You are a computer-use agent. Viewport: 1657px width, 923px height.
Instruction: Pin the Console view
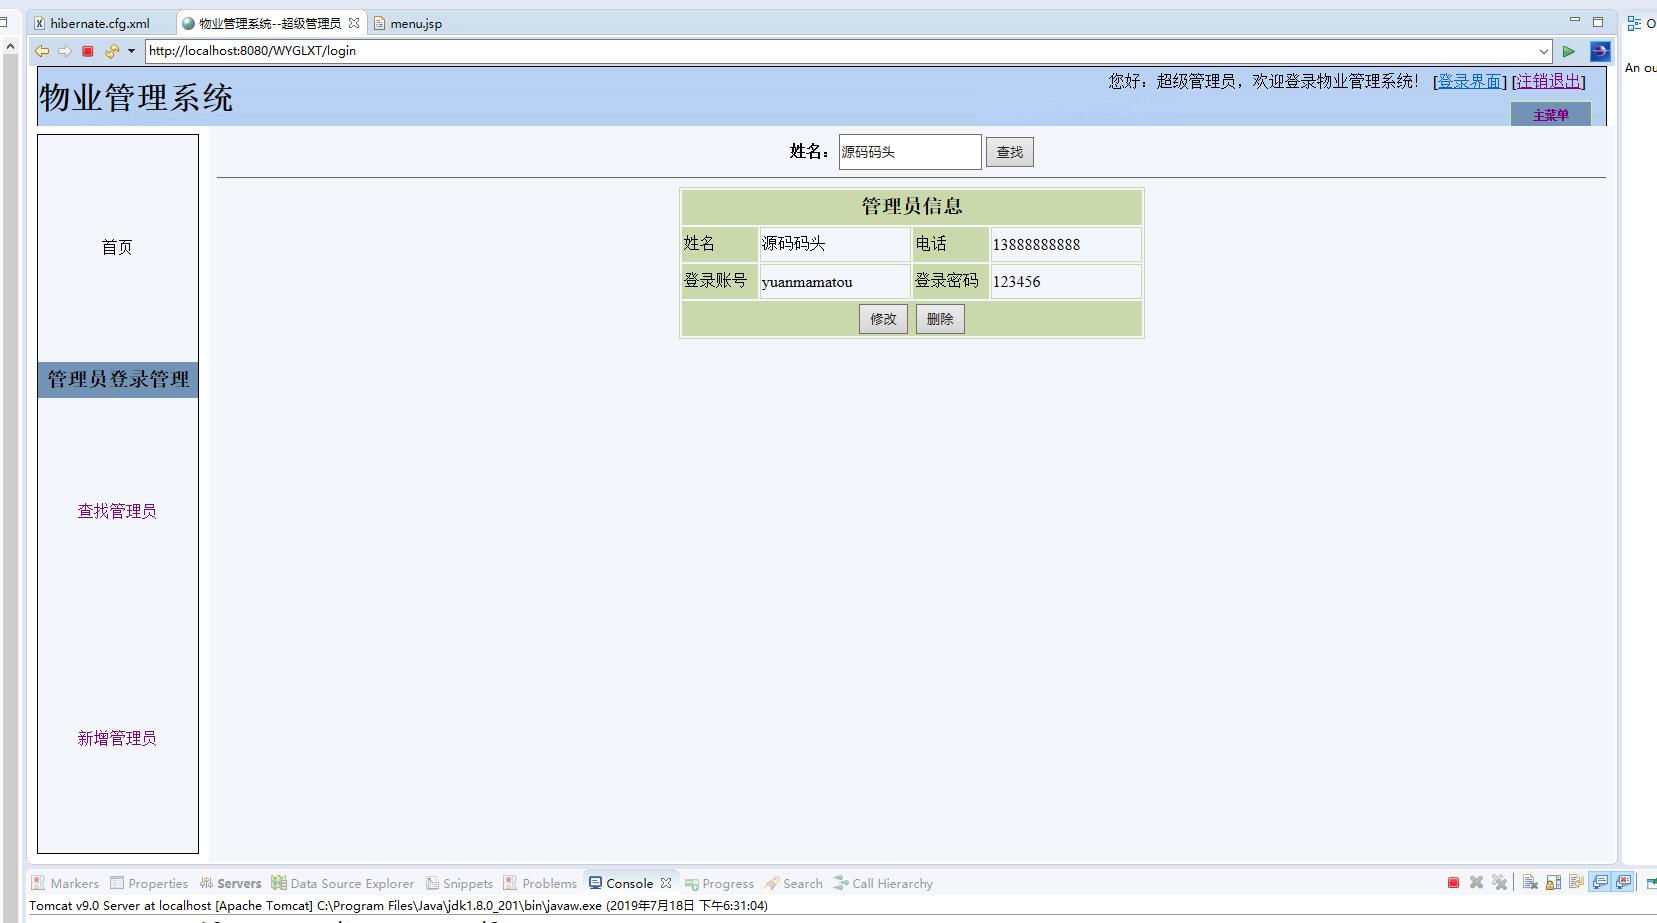1600,882
